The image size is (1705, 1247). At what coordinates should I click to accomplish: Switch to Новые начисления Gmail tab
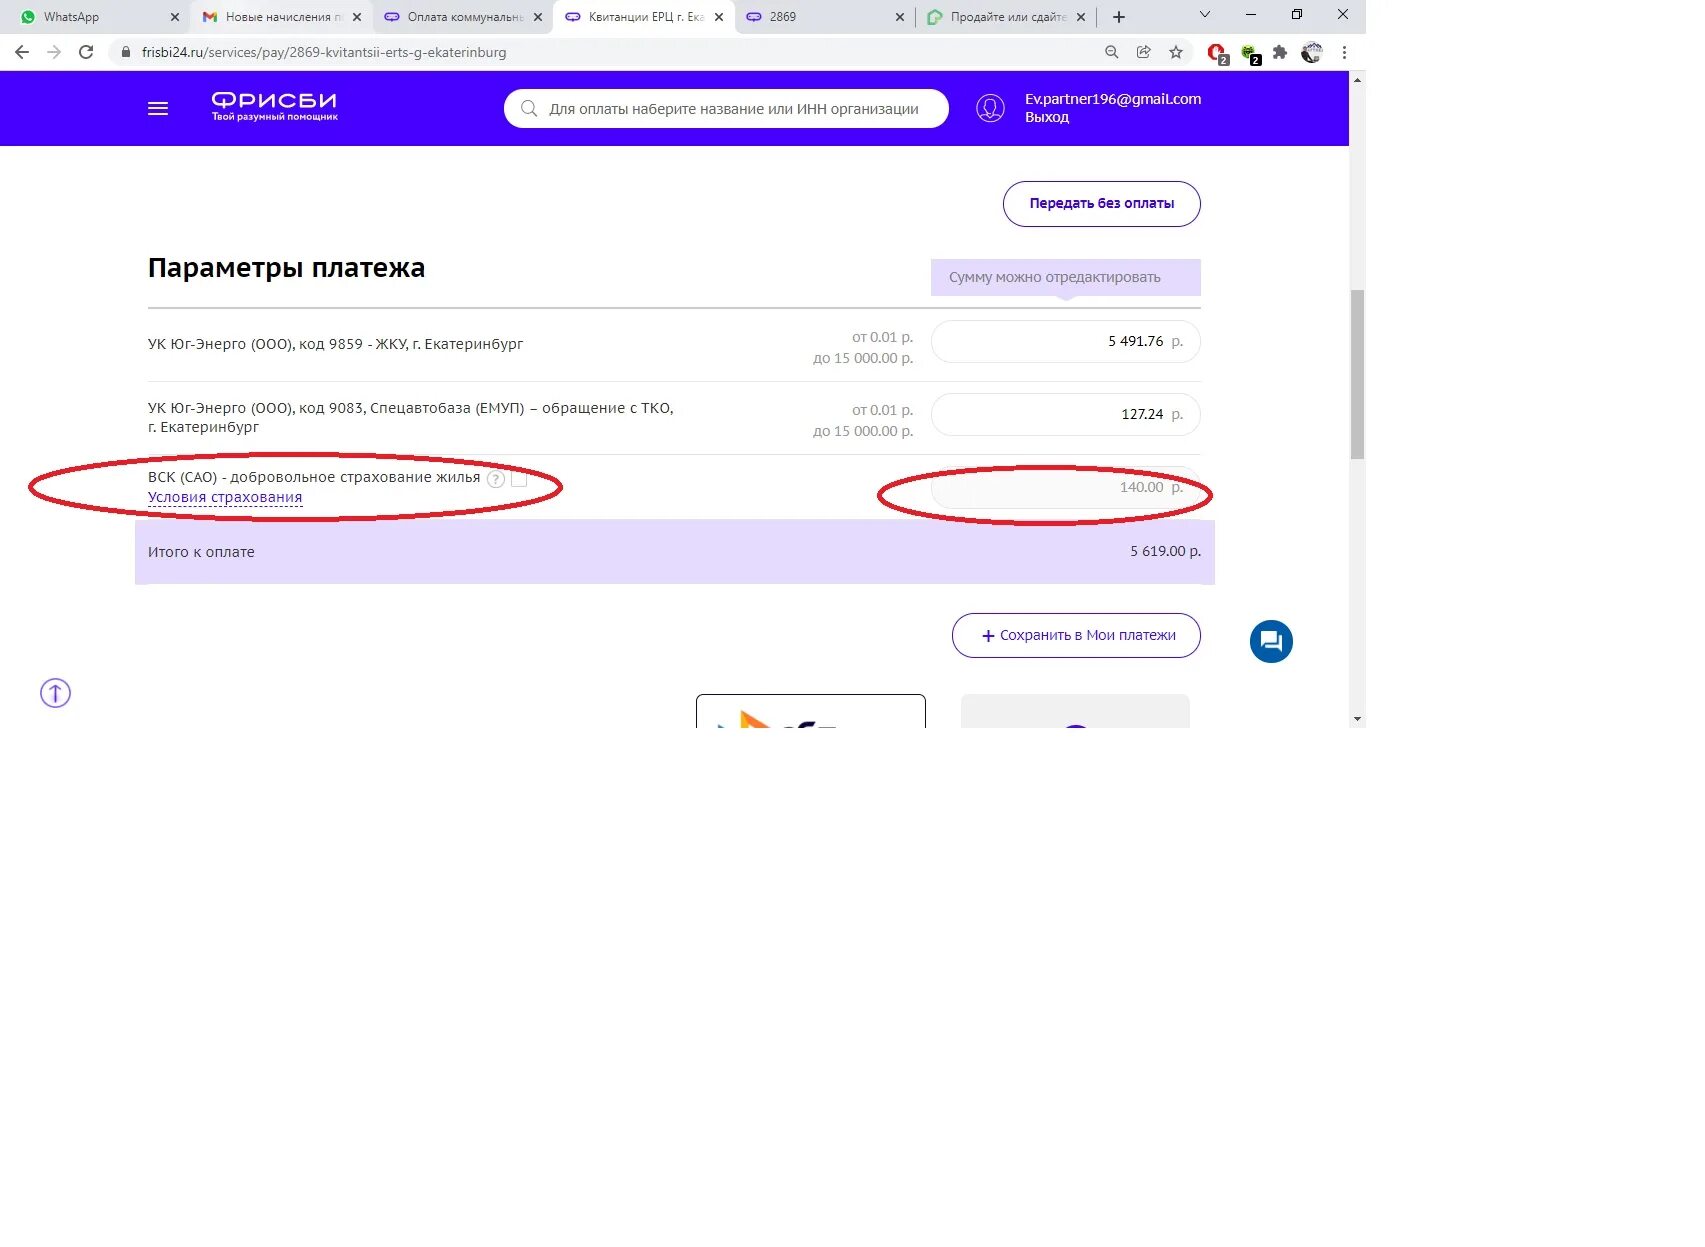tap(282, 17)
